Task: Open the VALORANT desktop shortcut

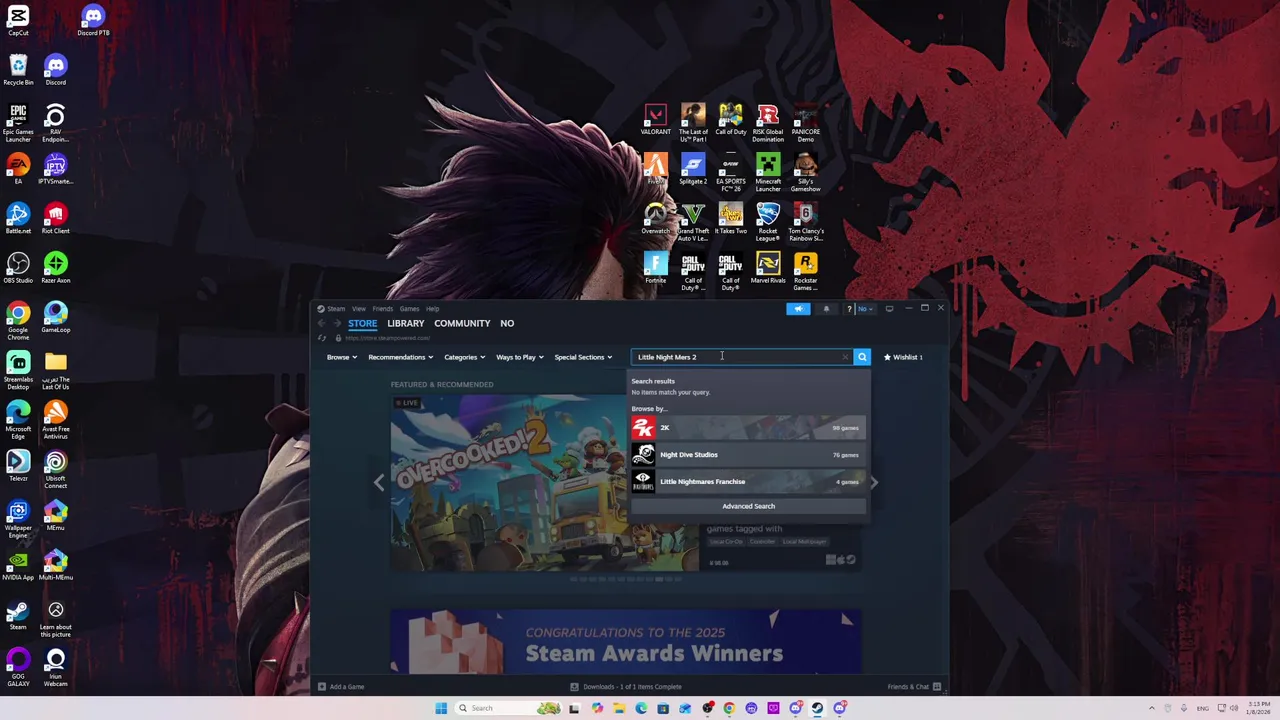Action: (656, 120)
